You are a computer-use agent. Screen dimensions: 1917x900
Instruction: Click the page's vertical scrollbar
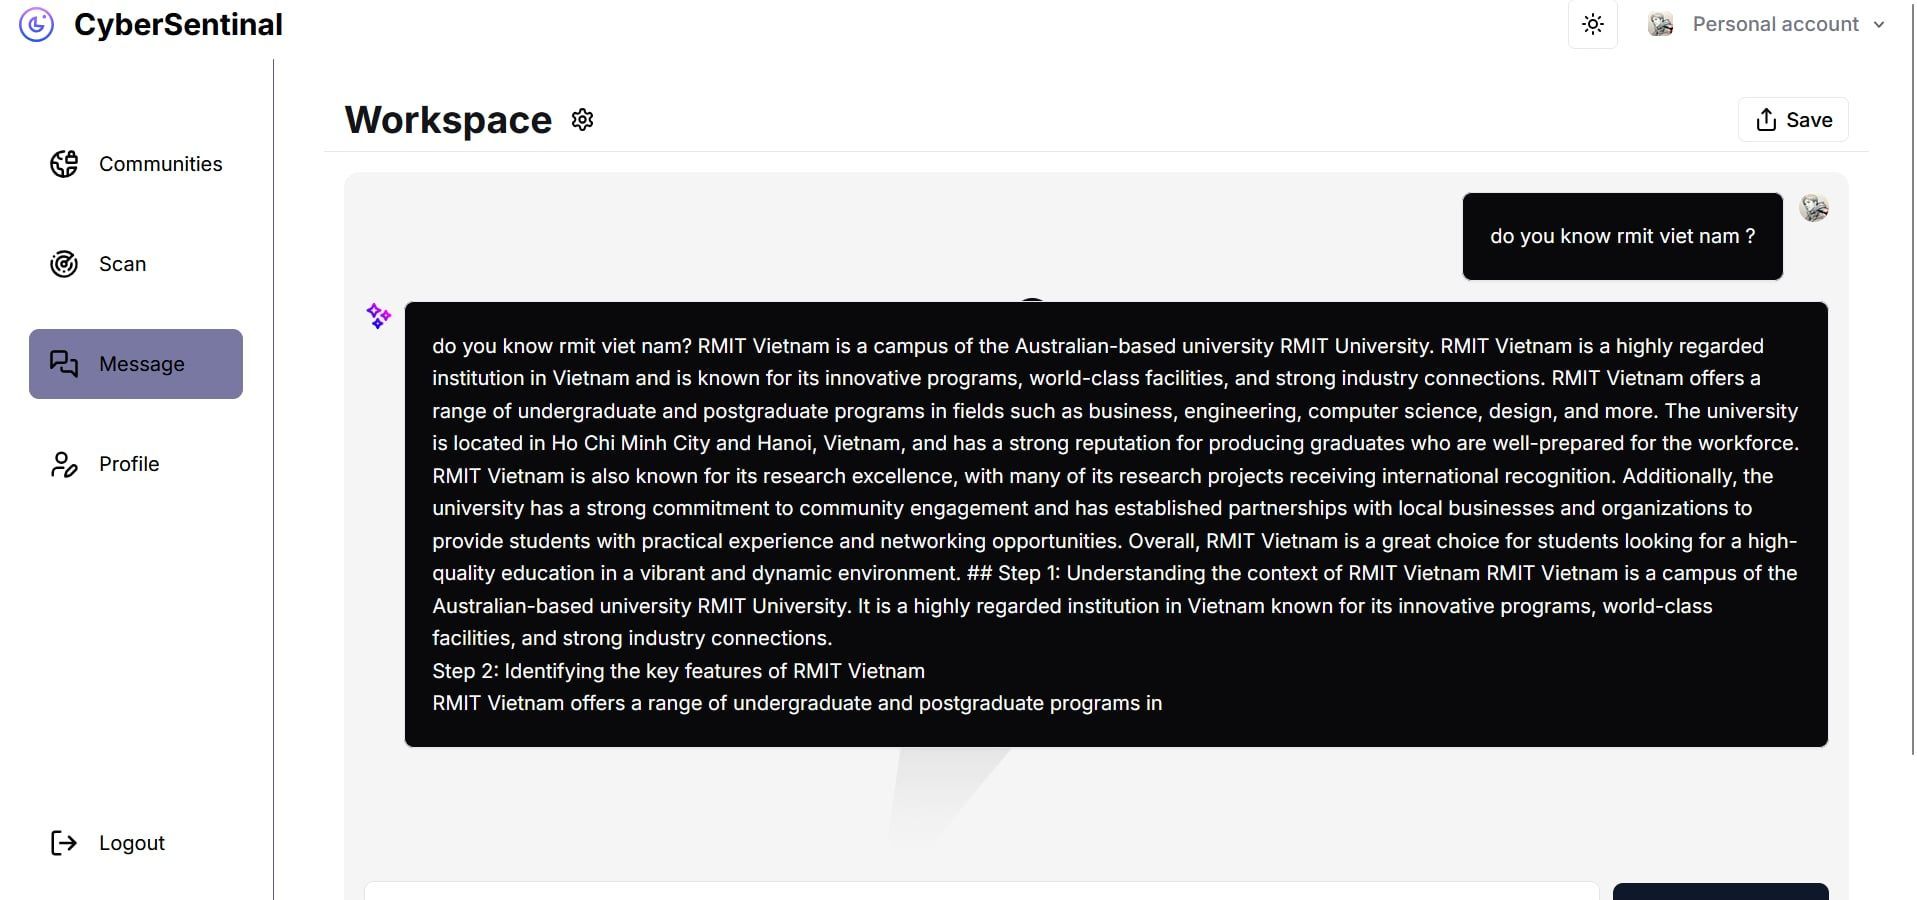click(x=1913, y=400)
